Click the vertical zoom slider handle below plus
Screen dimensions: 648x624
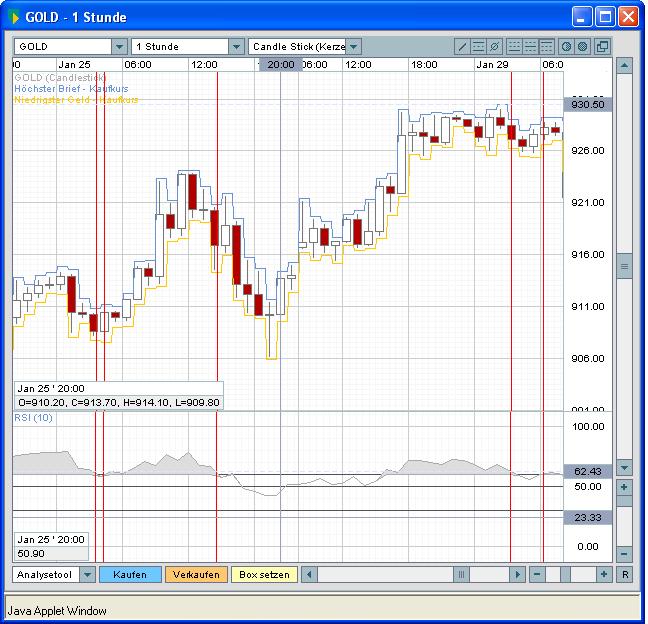[624, 501]
